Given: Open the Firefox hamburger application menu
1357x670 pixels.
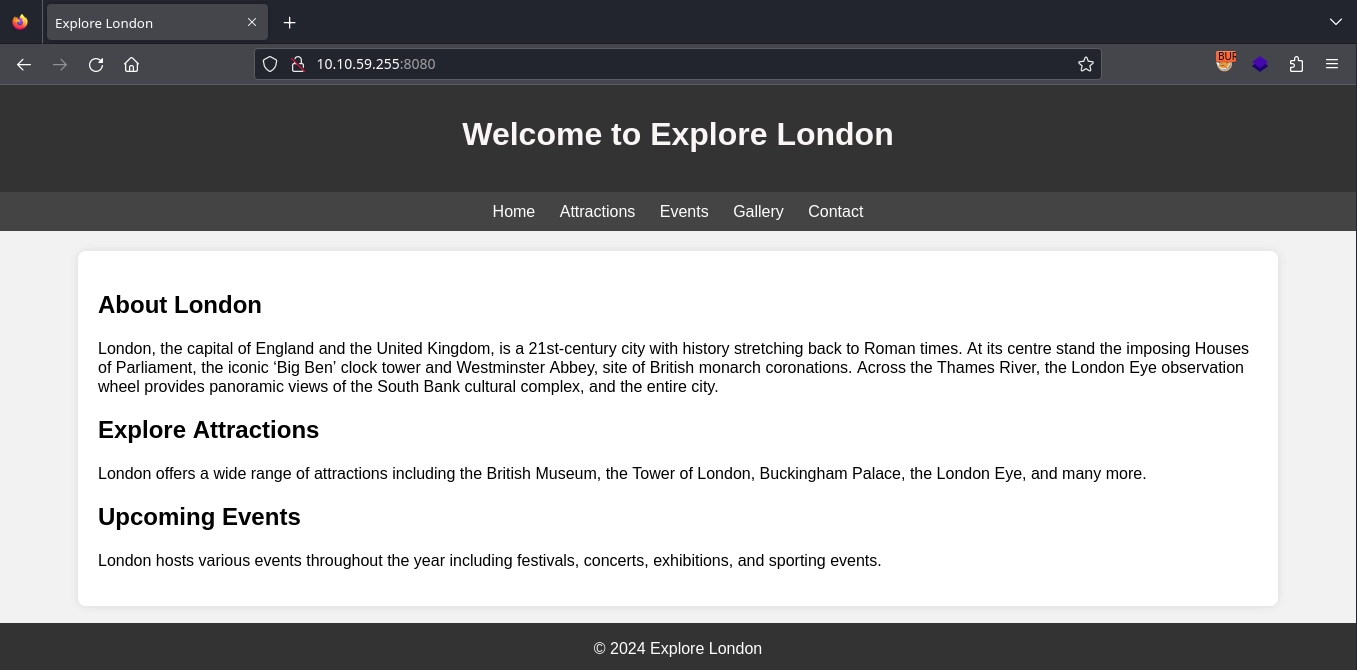Looking at the screenshot, I should click(x=1332, y=64).
